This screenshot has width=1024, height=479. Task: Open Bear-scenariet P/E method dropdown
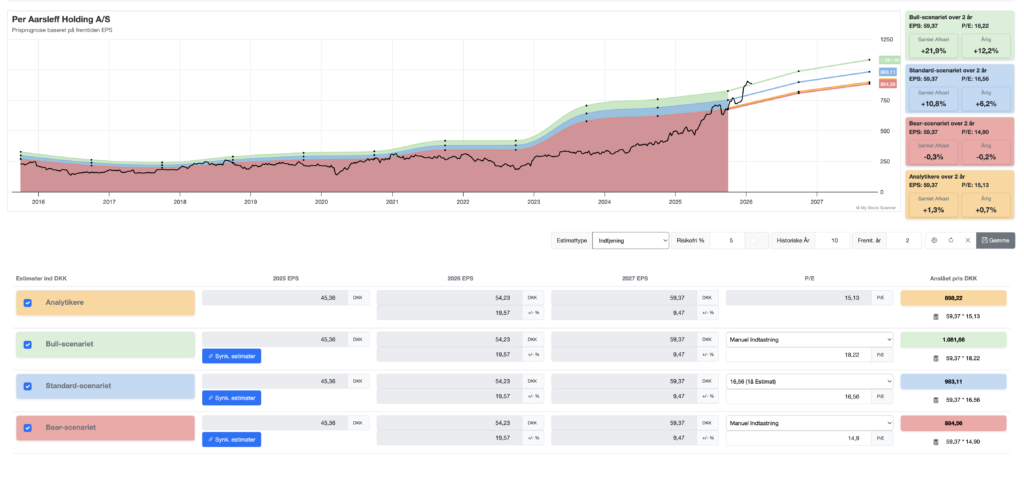pos(808,423)
